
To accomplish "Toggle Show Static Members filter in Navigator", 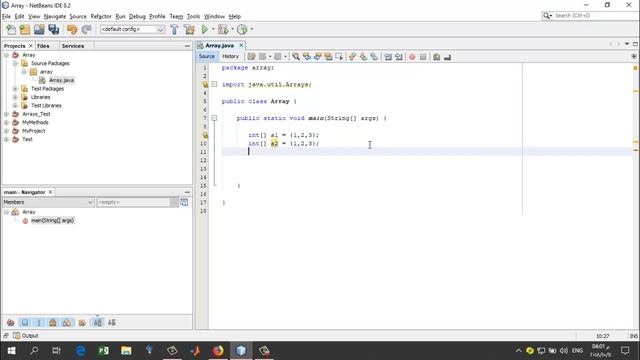I will coord(39,322).
